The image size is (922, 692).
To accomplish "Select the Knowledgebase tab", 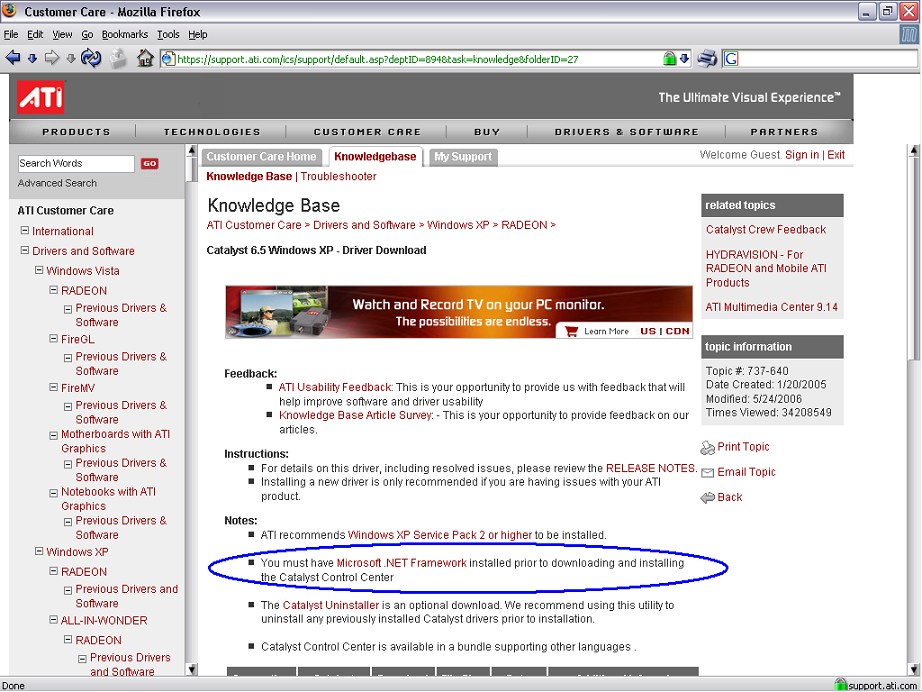I will 375,157.
